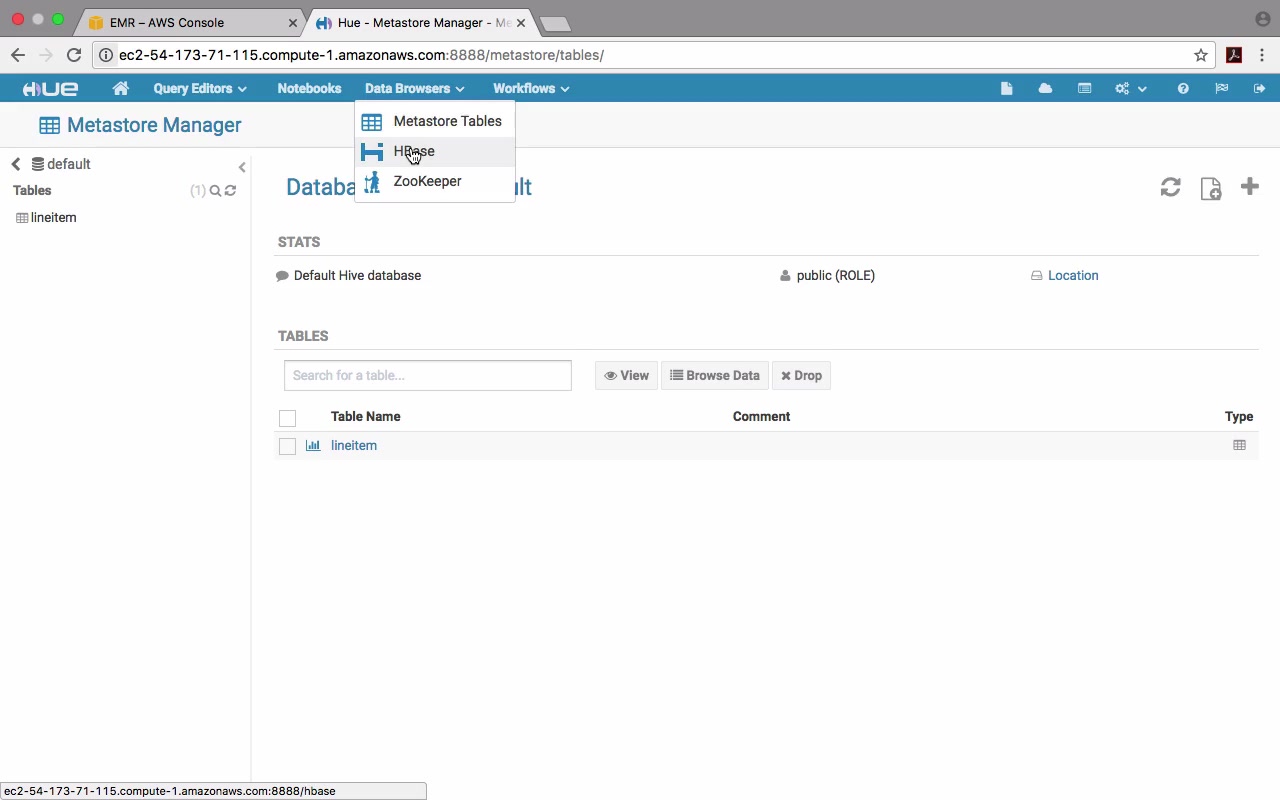This screenshot has height=800, width=1280.
Task: Collapse the left assist panel
Action: [242, 167]
